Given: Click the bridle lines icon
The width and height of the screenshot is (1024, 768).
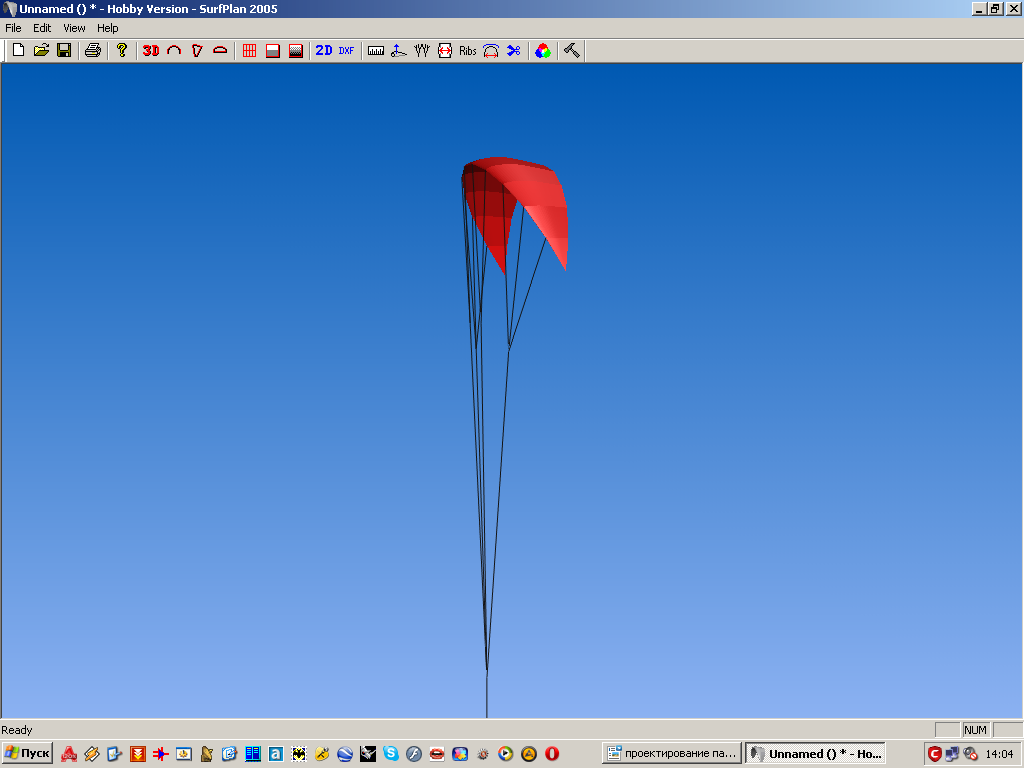Looking at the screenshot, I should pos(422,50).
